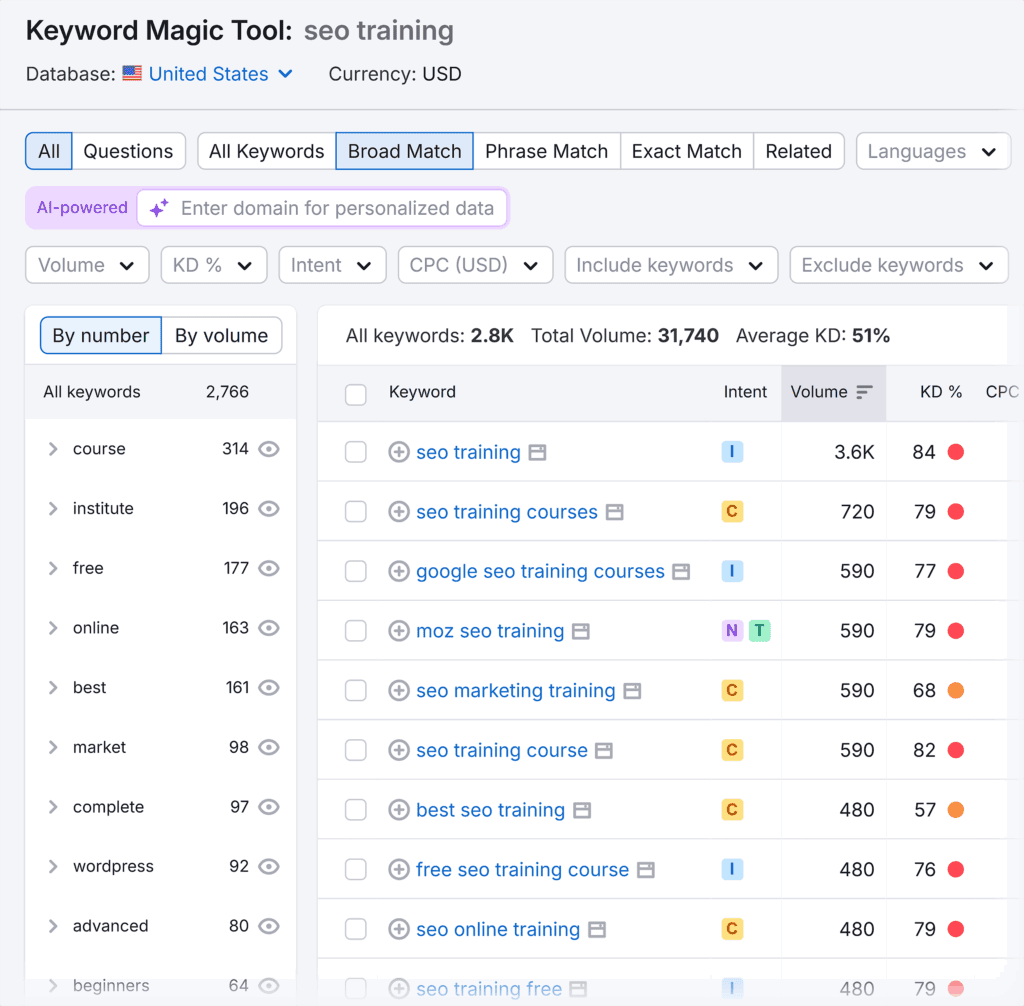Add "best seo training" via its plus icon
The height and width of the screenshot is (1006, 1024).
tap(400, 810)
